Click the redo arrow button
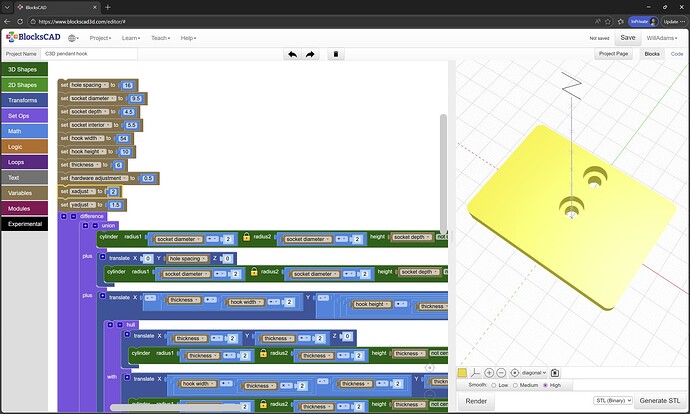690x414 pixels. (310, 54)
